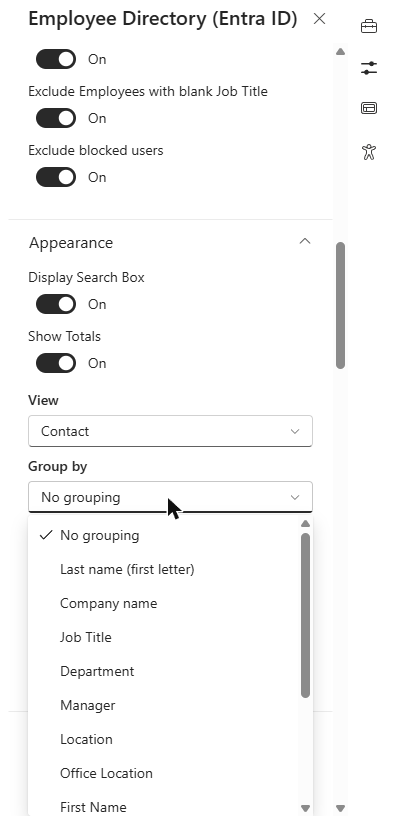Click the pane scrollbar thumb
This screenshot has width=402, height=816.
tap(341, 305)
